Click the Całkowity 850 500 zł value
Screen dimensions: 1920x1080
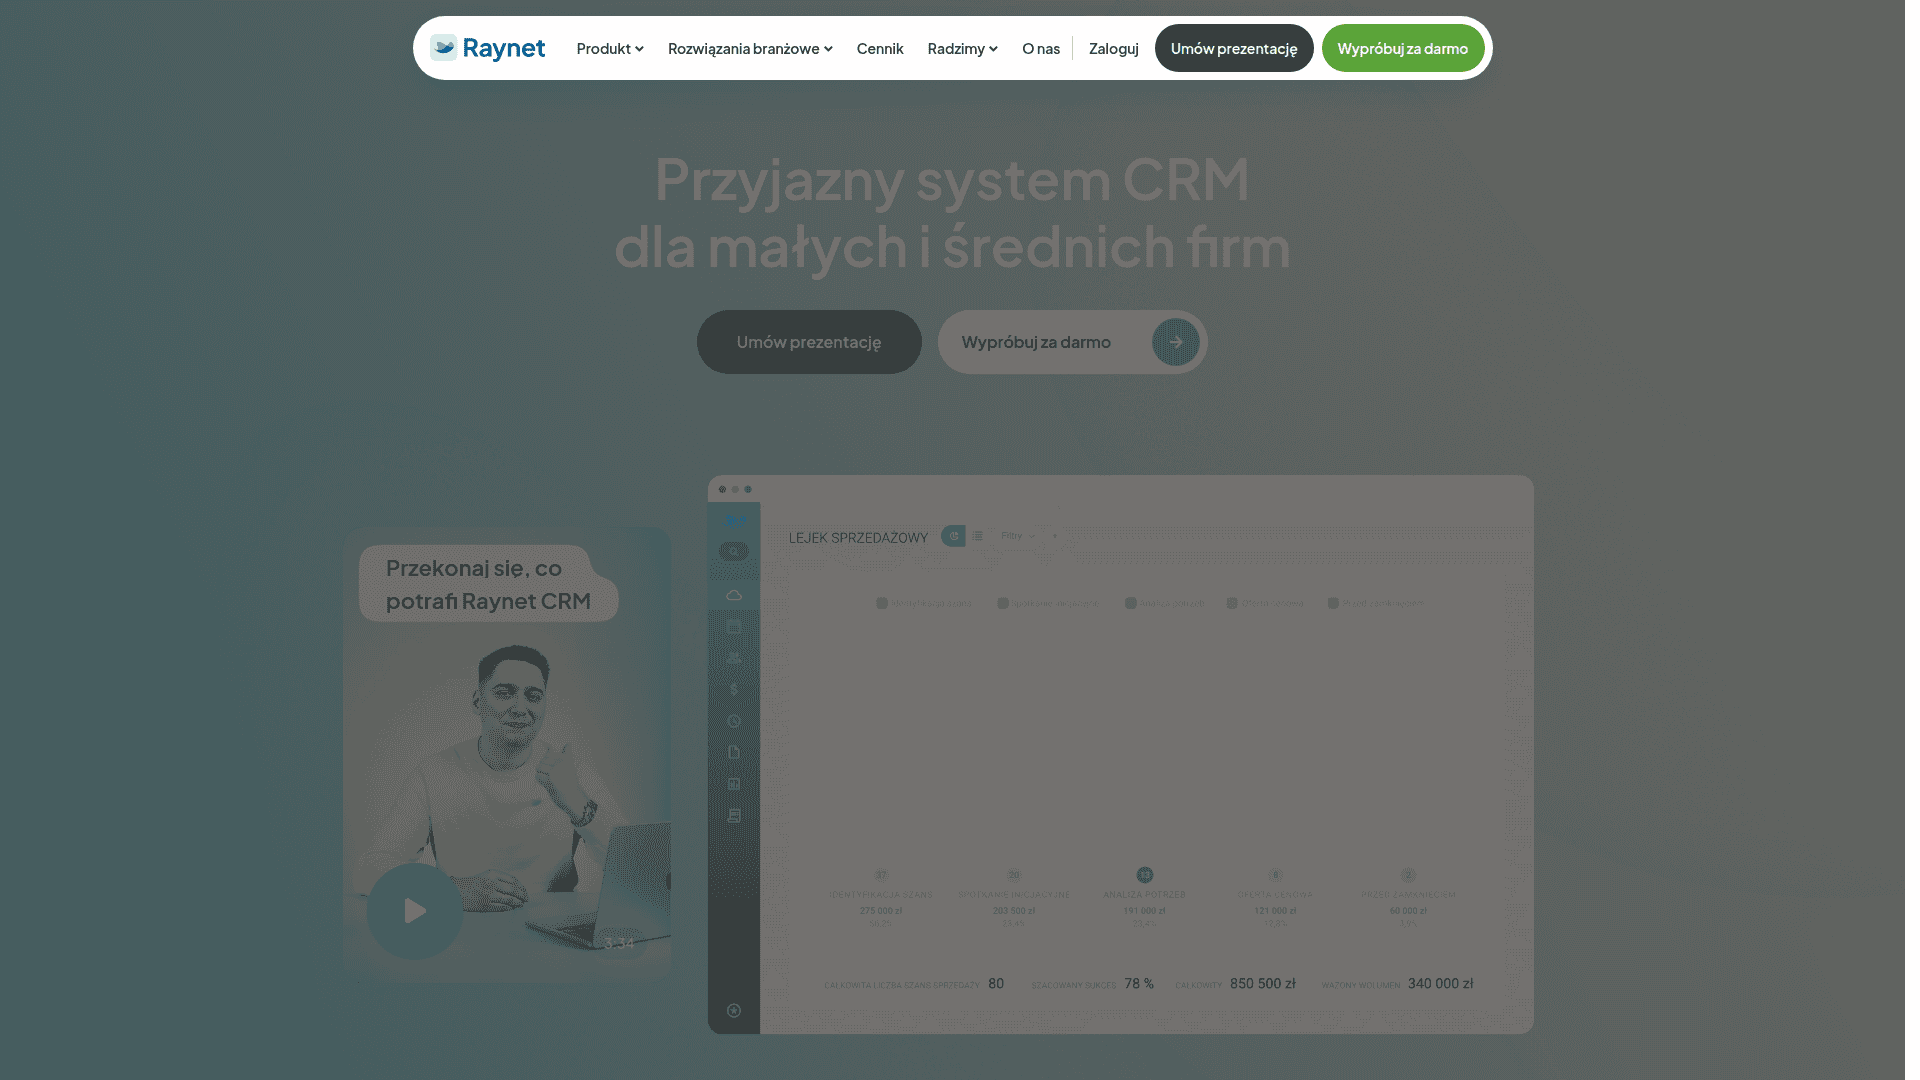tap(1263, 984)
